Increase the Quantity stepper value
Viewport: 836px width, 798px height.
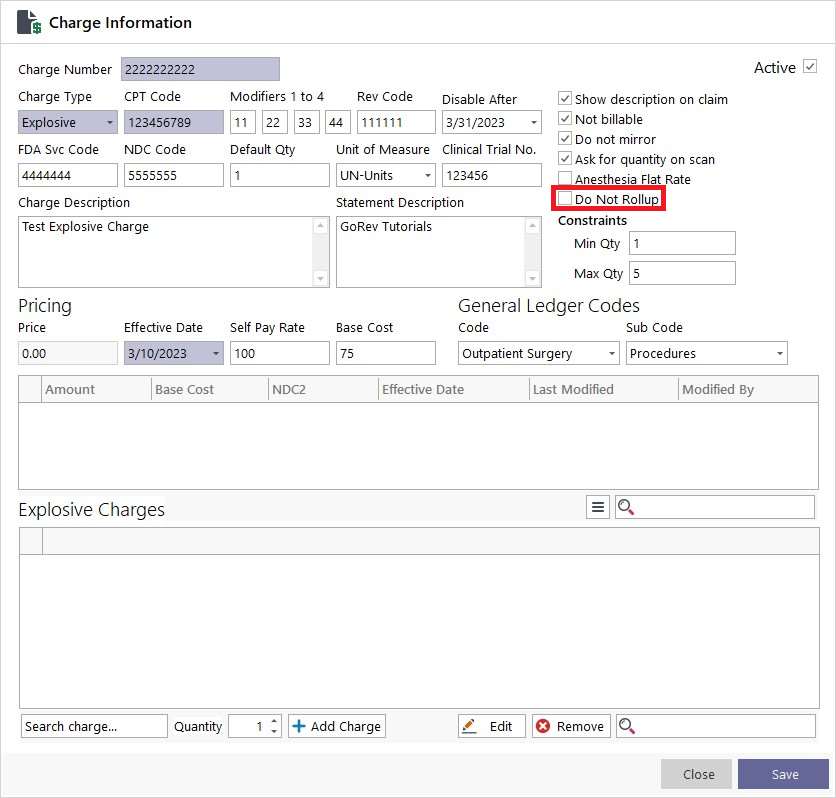pyautogui.click(x=274, y=721)
